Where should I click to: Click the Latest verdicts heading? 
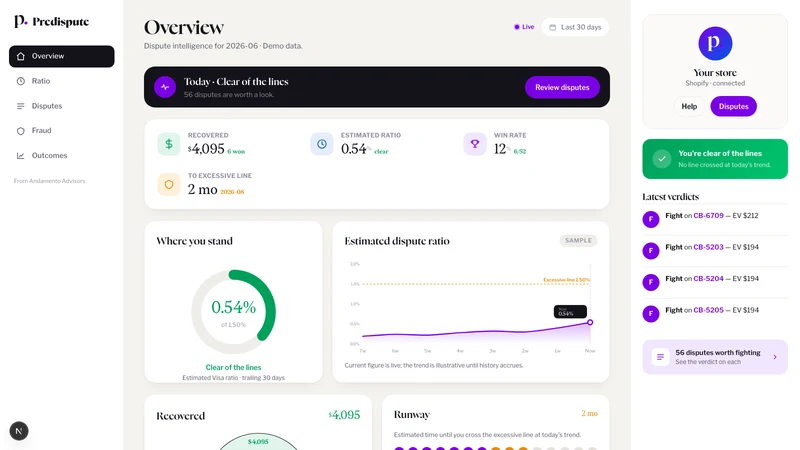click(x=670, y=197)
